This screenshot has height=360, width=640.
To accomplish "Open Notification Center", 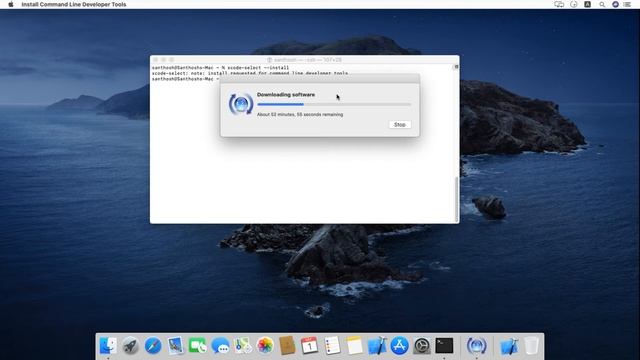I will (x=627, y=4).
